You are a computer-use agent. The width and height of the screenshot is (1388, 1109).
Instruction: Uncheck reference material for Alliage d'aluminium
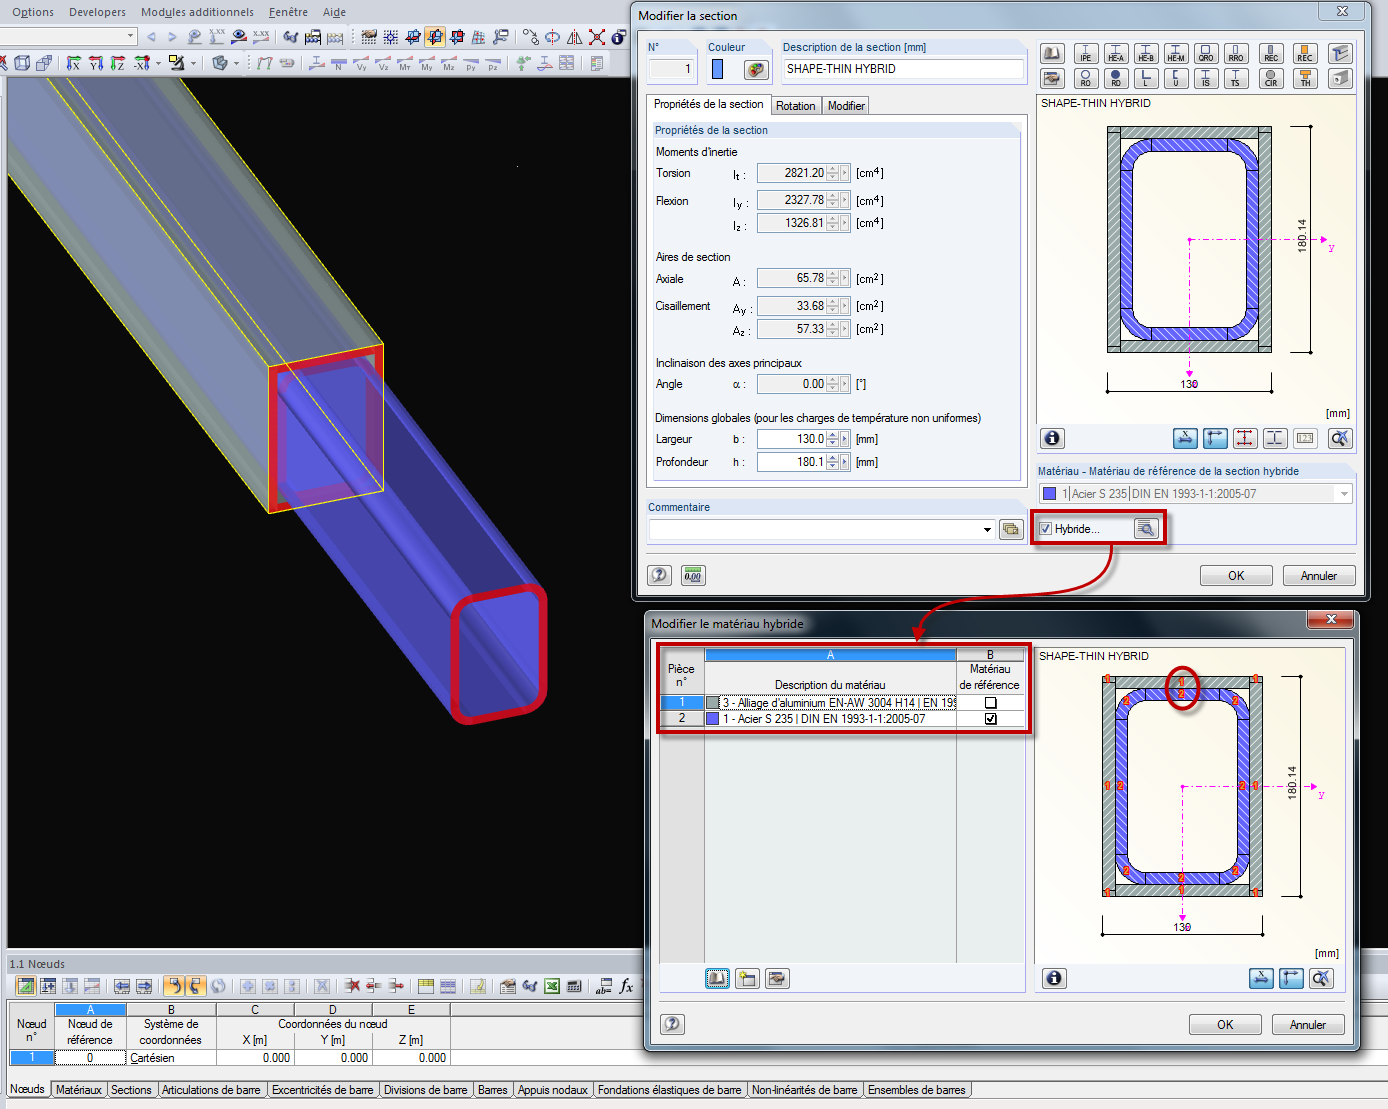[x=990, y=703]
